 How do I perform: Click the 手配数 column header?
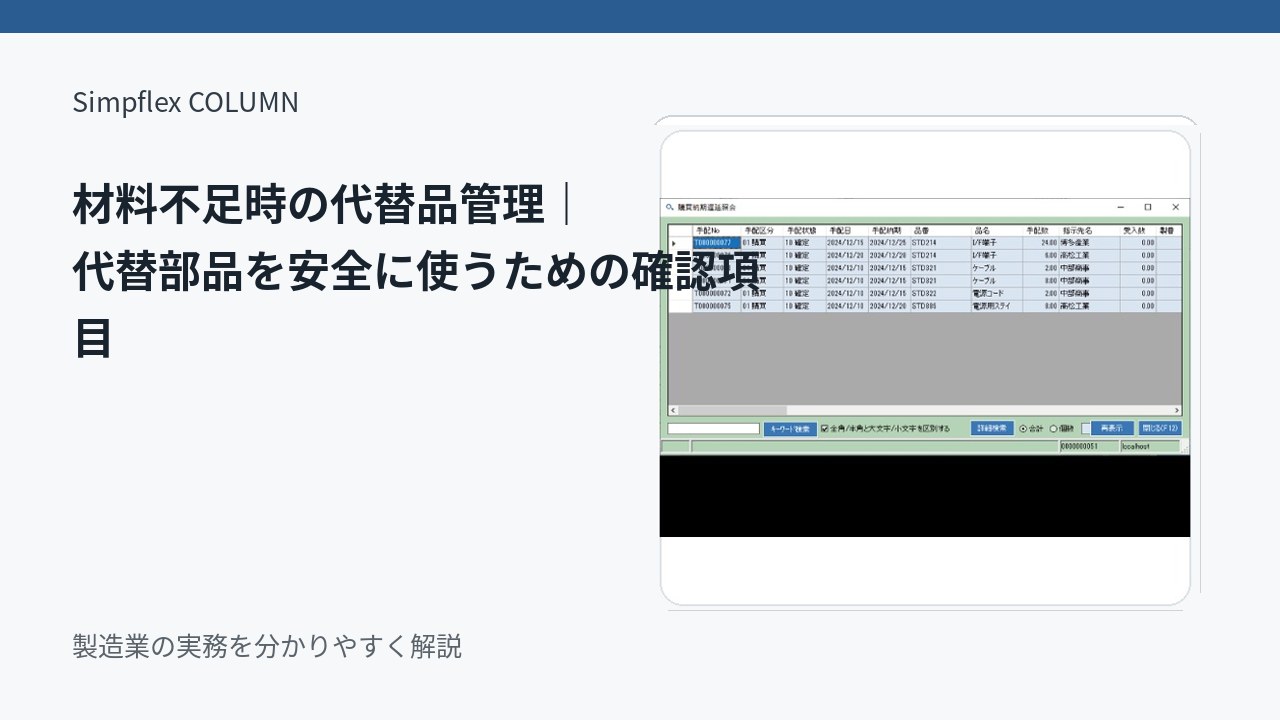(1041, 231)
